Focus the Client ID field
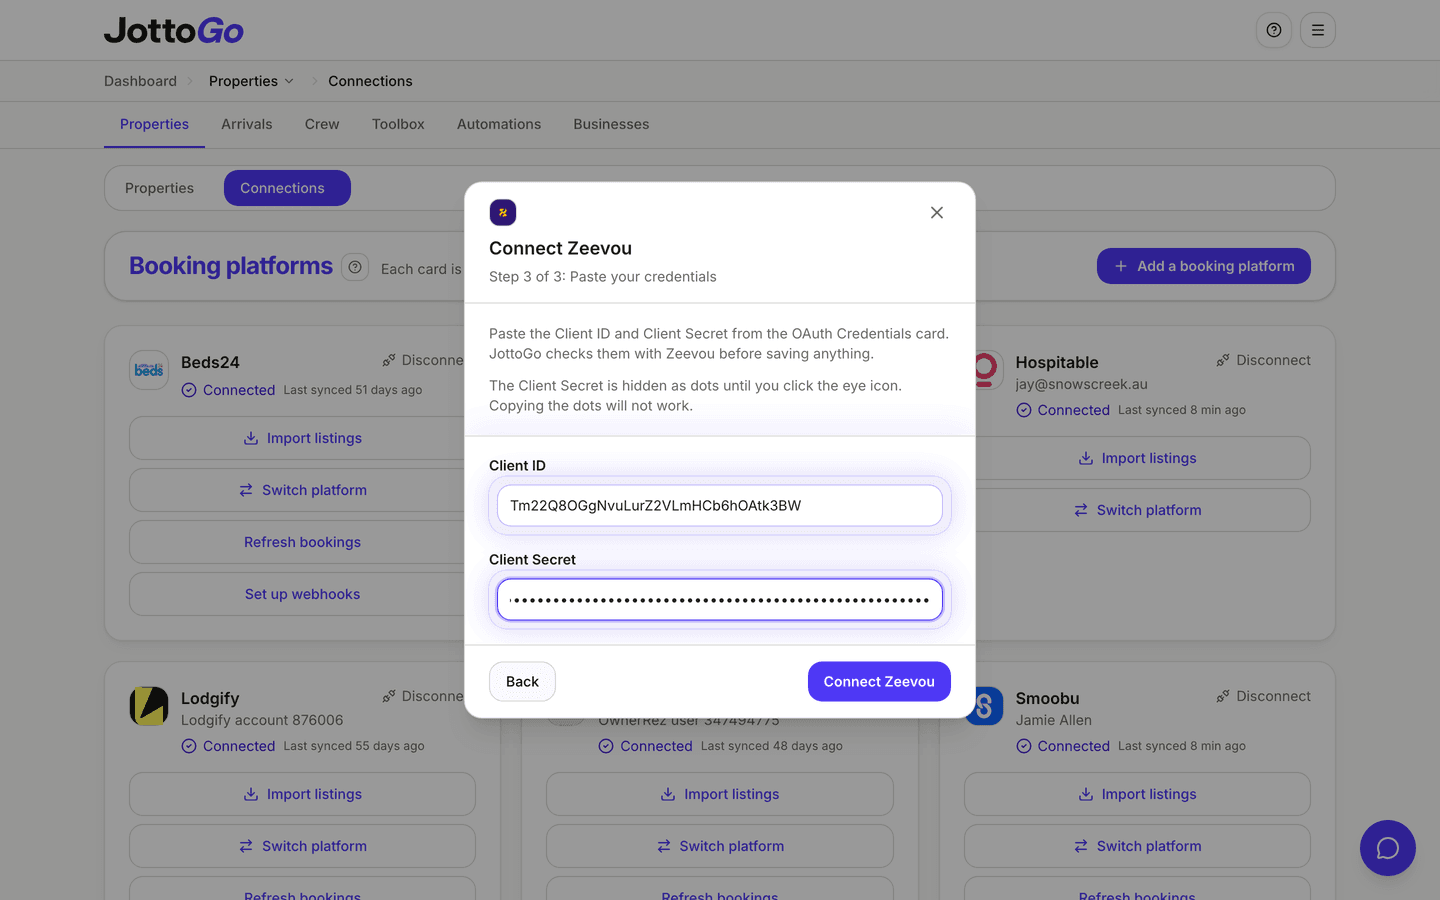Image resolution: width=1440 pixels, height=900 pixels. coord(720,506)
